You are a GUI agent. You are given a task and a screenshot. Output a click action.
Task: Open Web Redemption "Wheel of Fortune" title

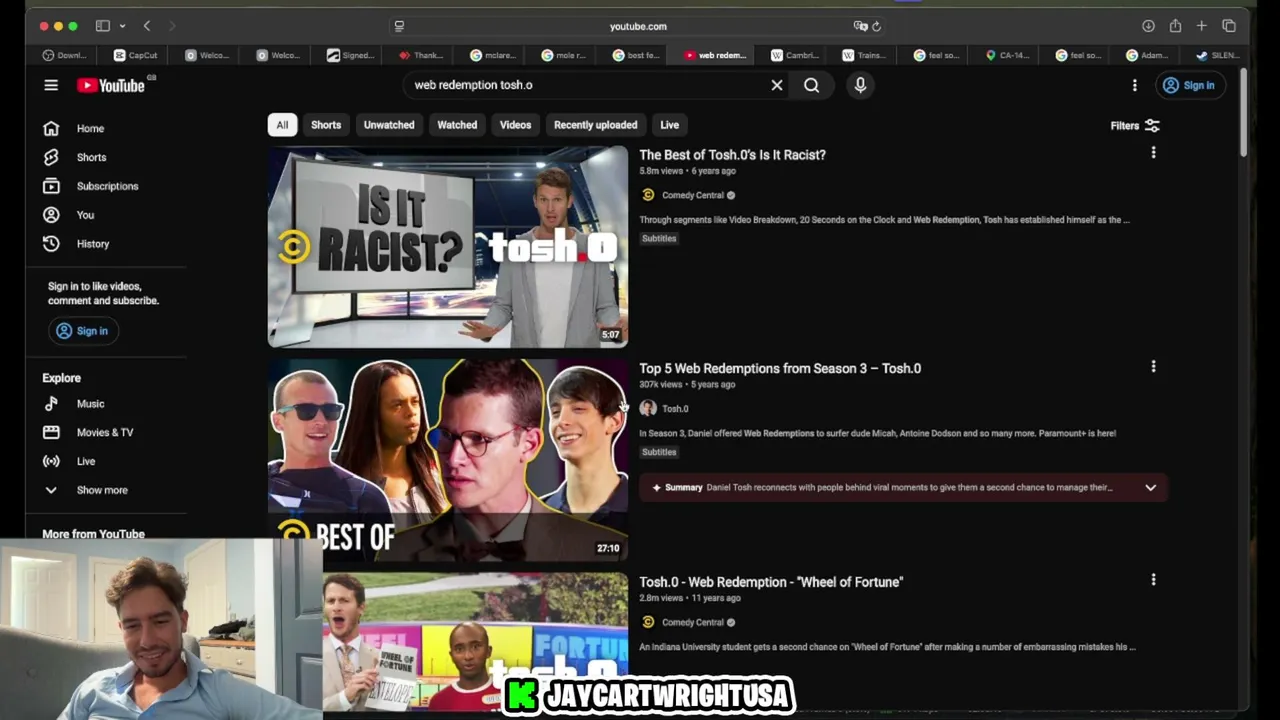coord(771,582)
